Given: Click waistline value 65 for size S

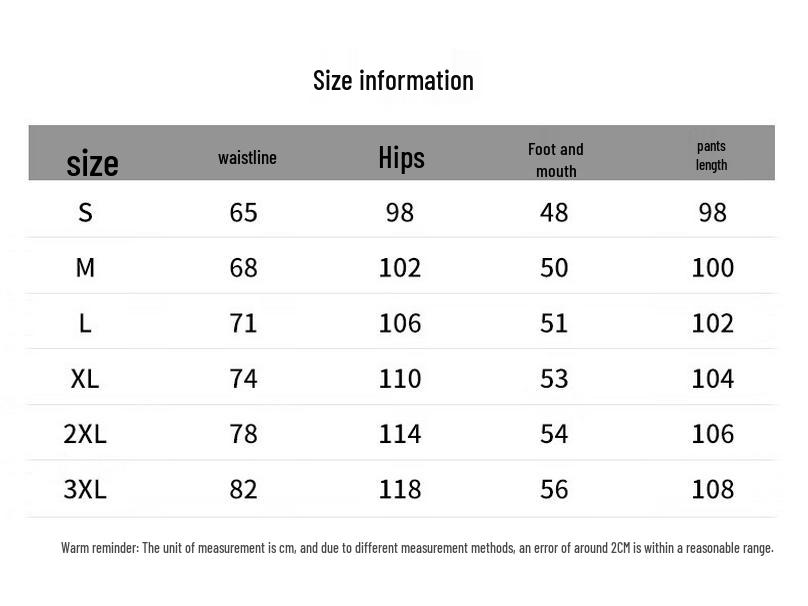Looking at the screenshot, I should coord(243,212).
